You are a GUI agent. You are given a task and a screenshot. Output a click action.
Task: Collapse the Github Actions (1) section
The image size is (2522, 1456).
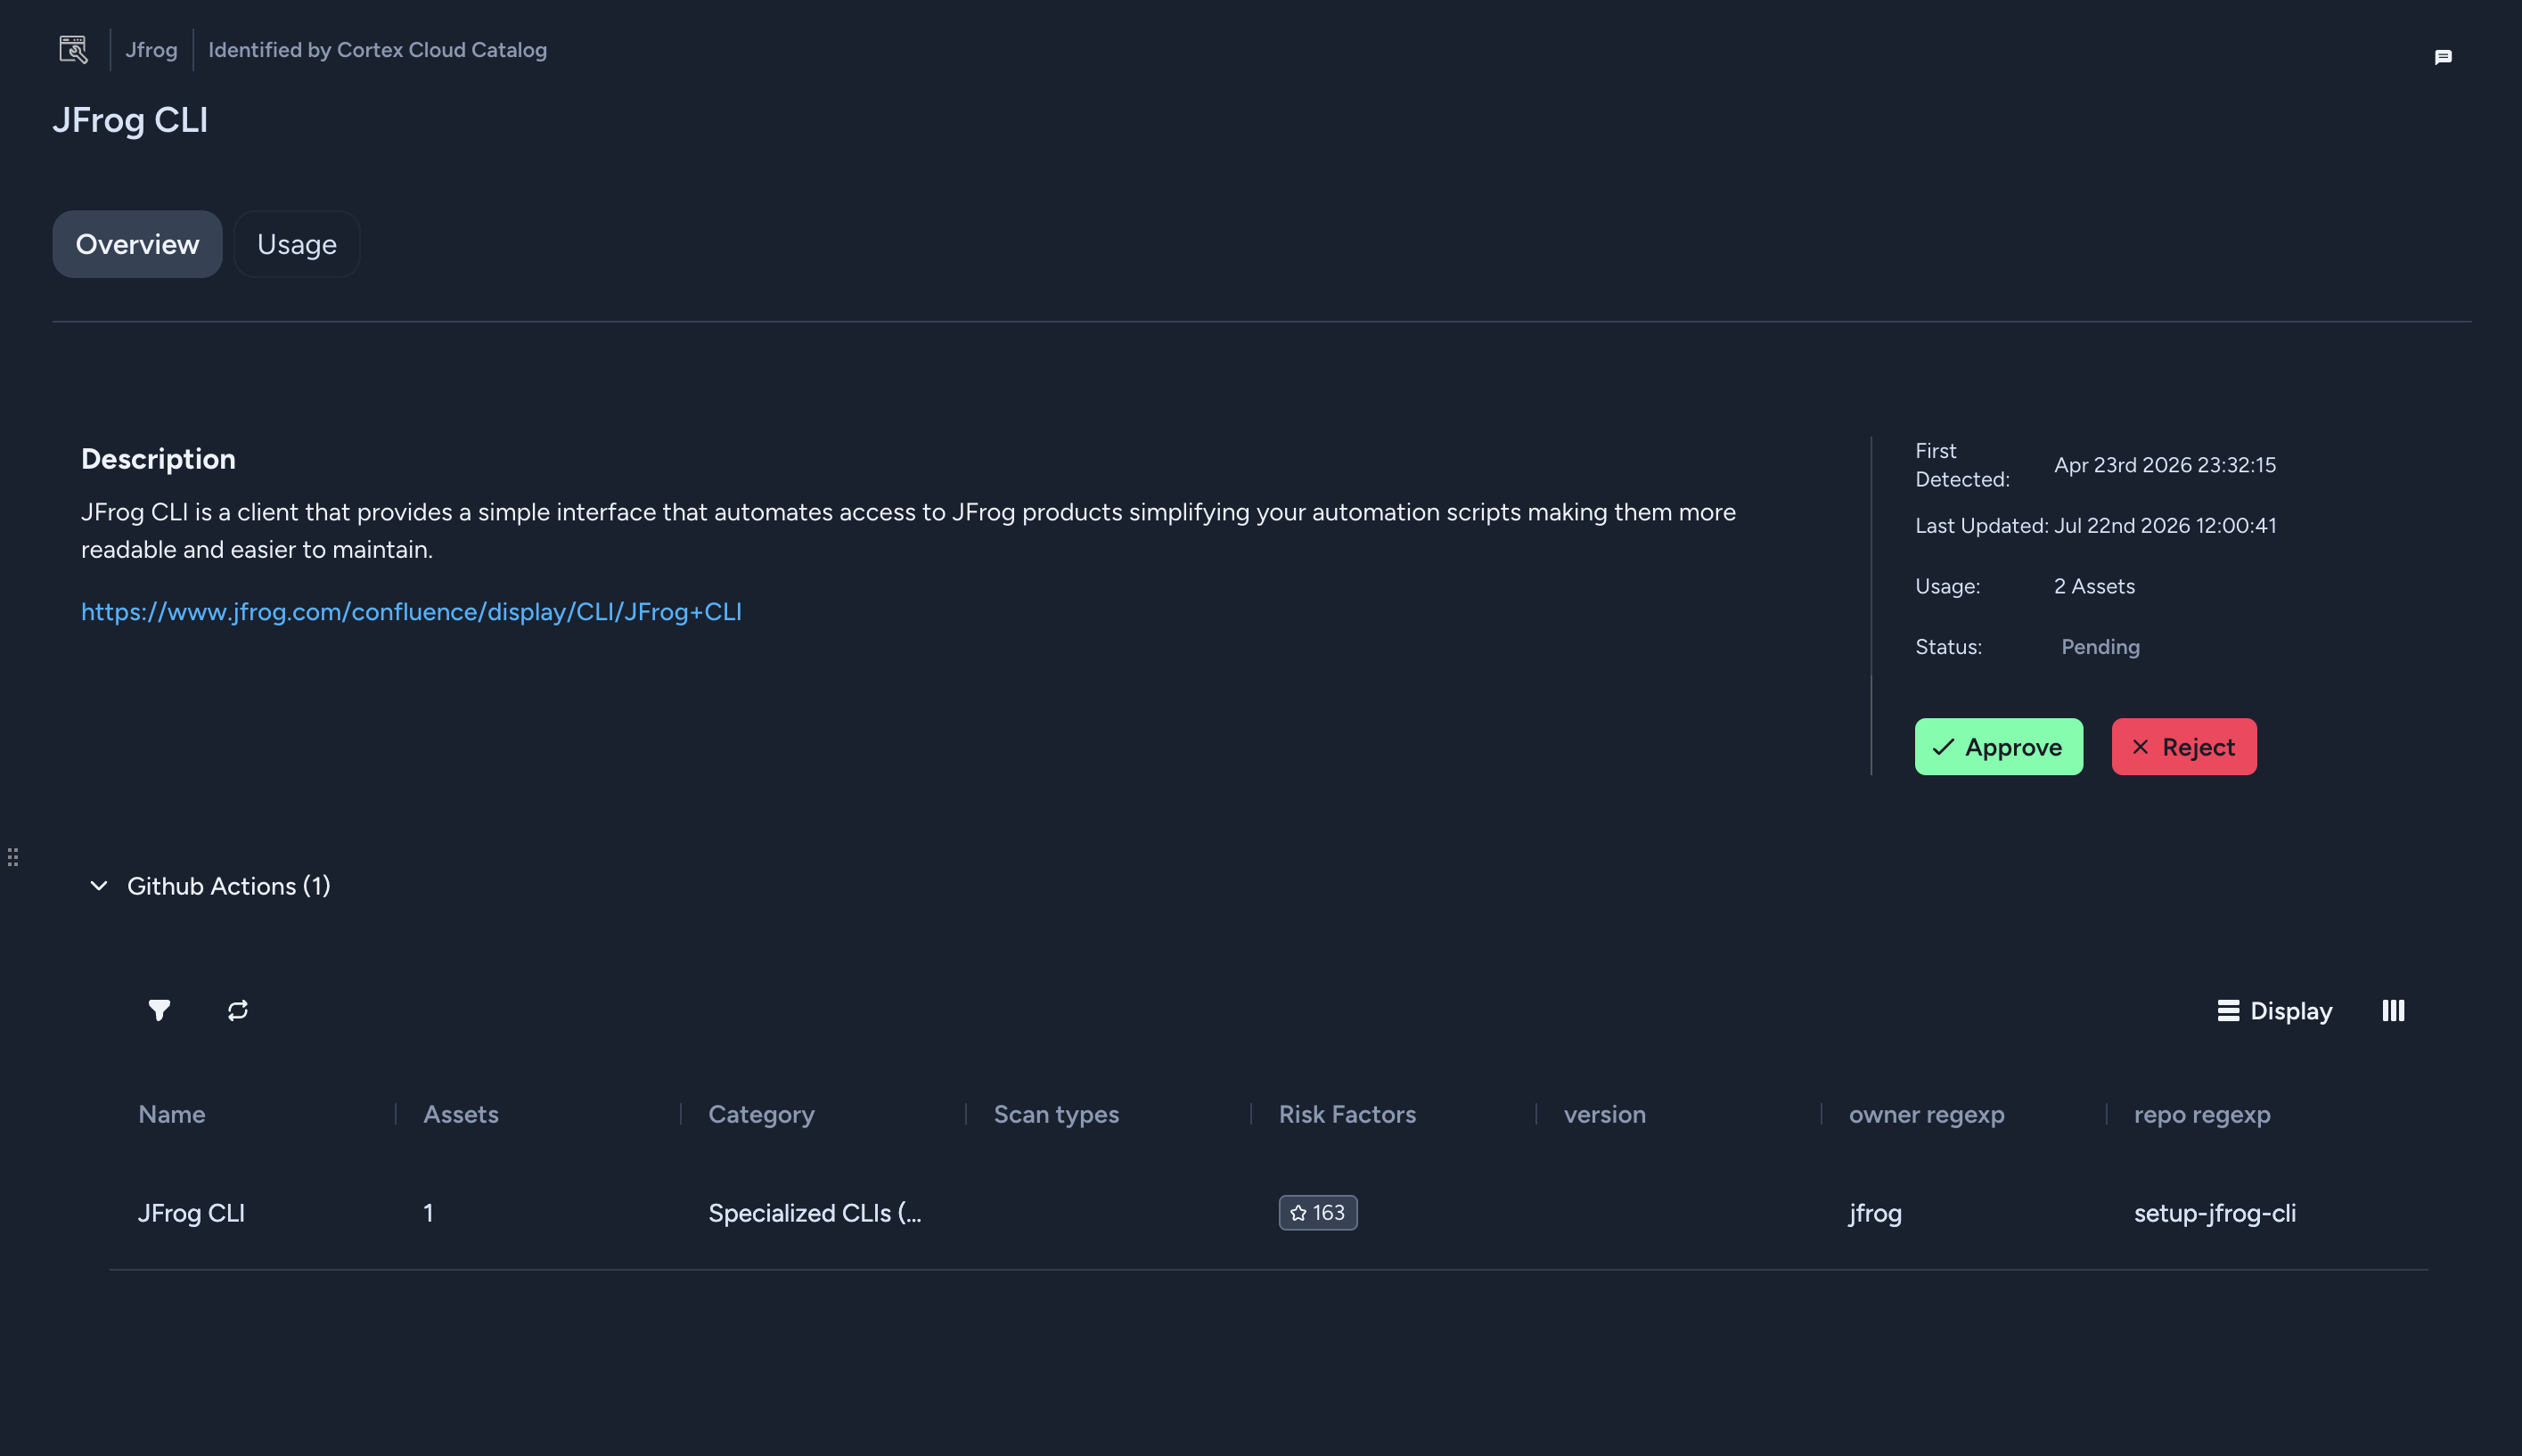pyautogui.click(x=99, y=886)
